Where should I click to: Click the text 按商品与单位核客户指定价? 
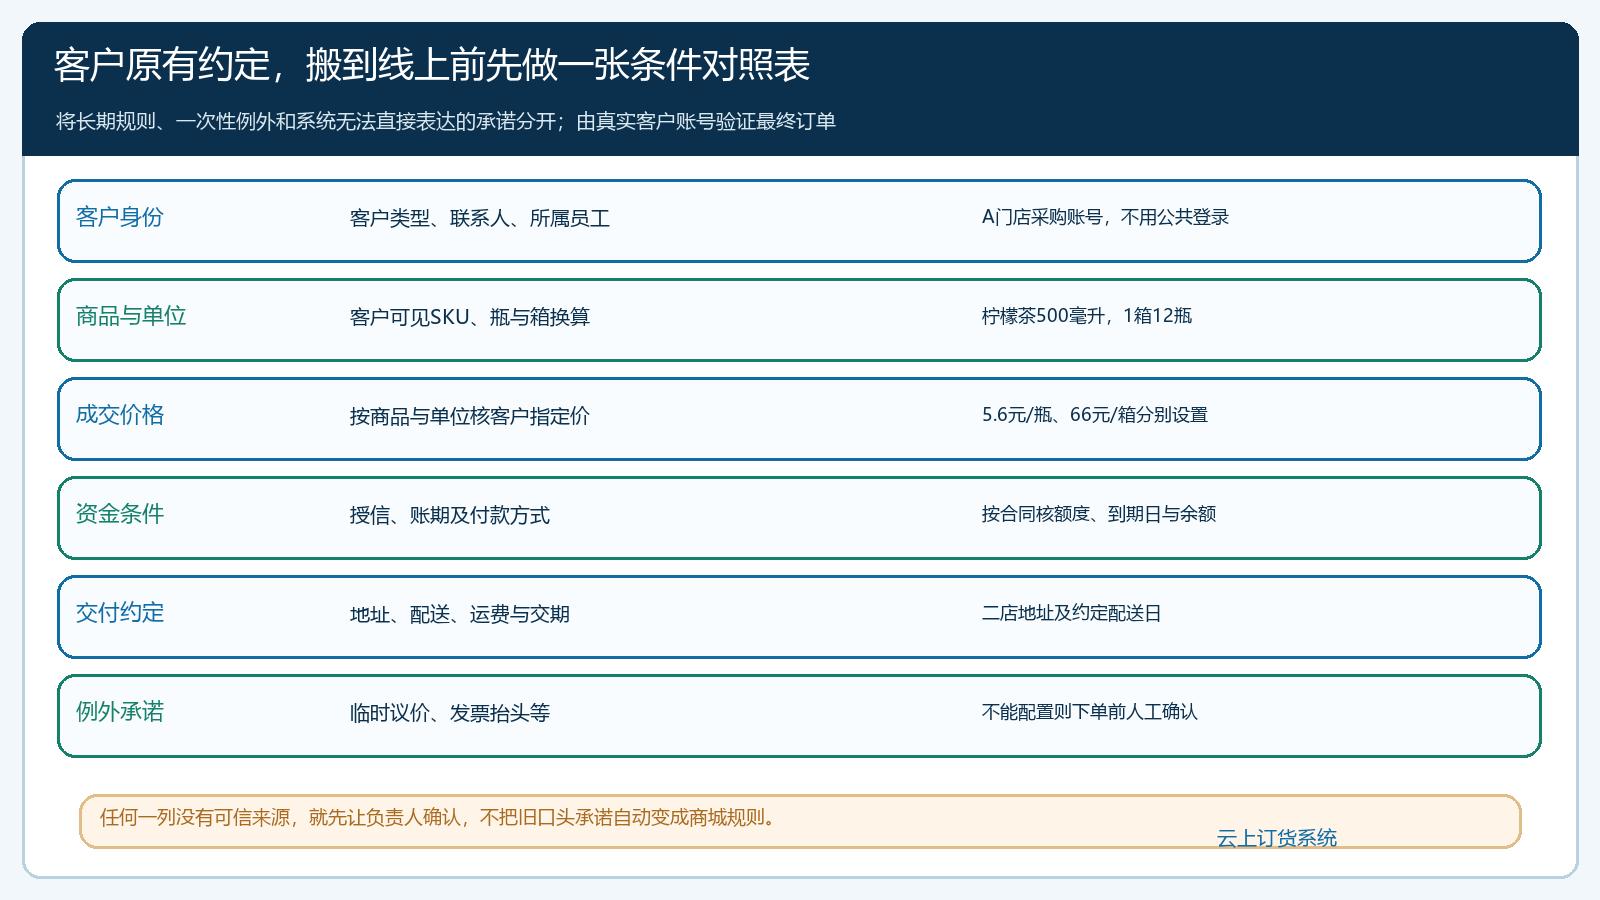pyautogui.click(x=470, y=416)
